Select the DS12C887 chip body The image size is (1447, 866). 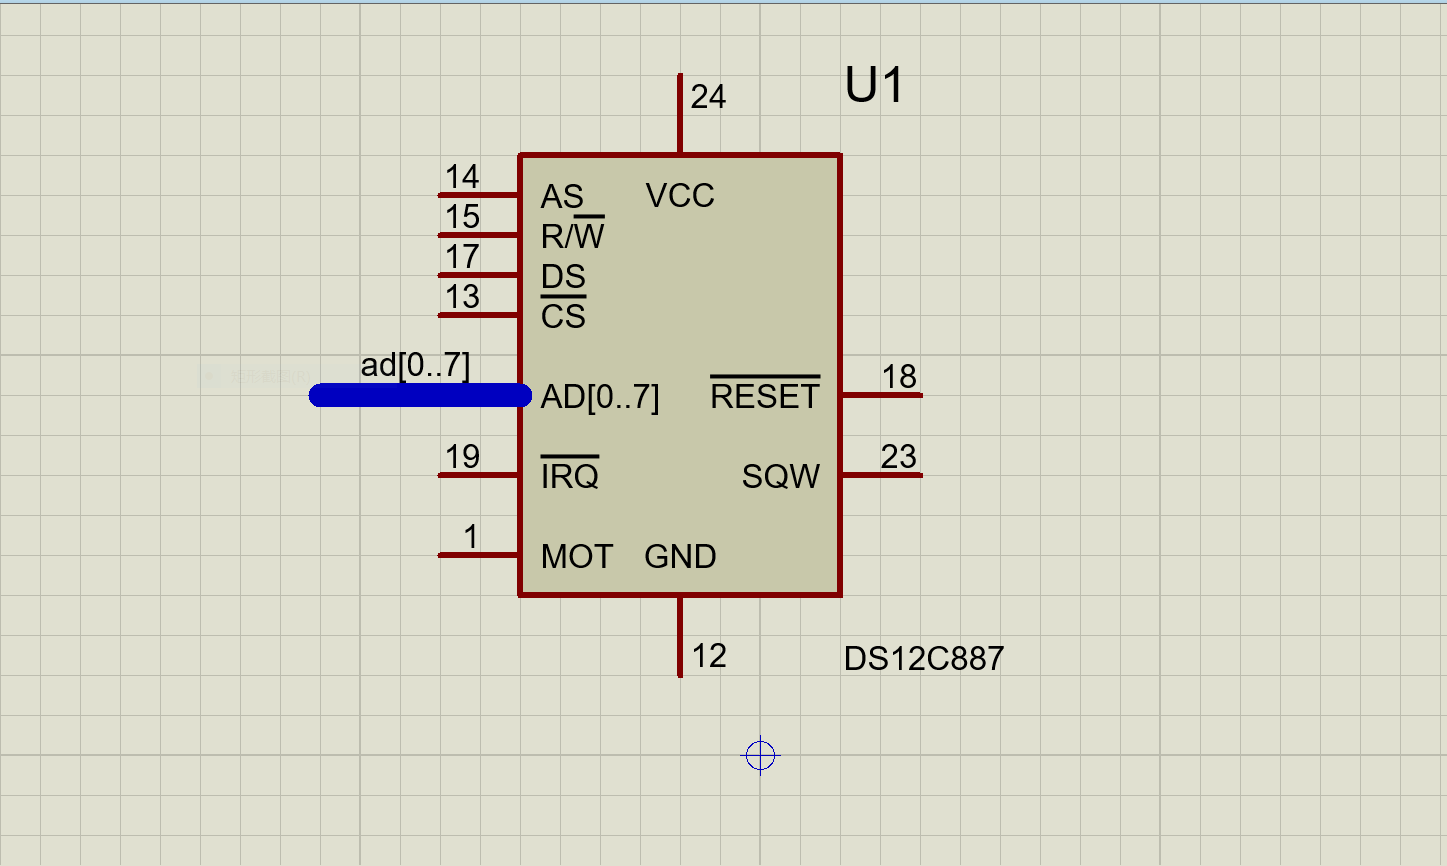pyautogui.click(x=680, y=375)
